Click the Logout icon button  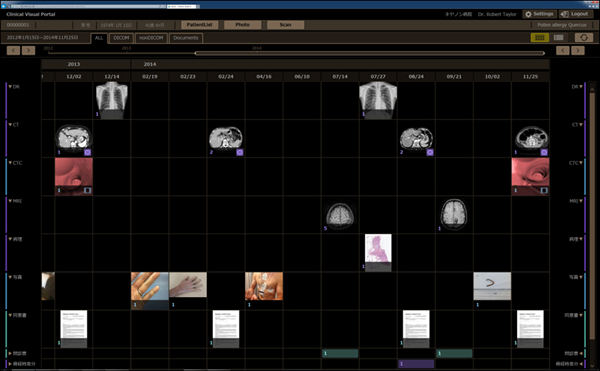tap(576, 14)
